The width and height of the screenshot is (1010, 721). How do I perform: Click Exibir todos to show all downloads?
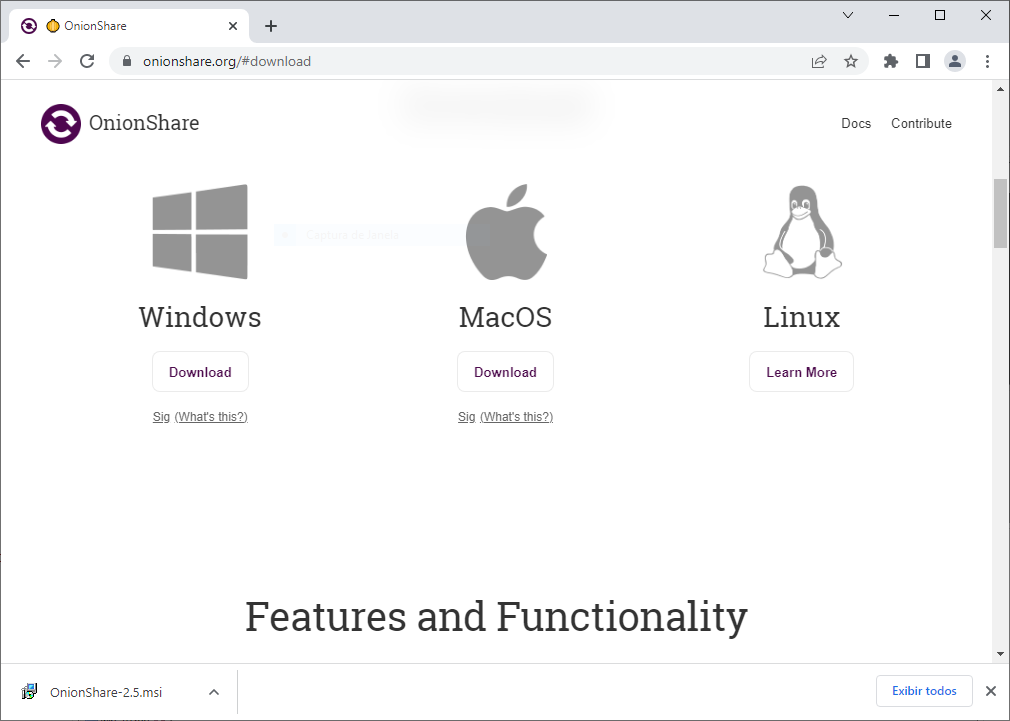(x=924, y=691)
